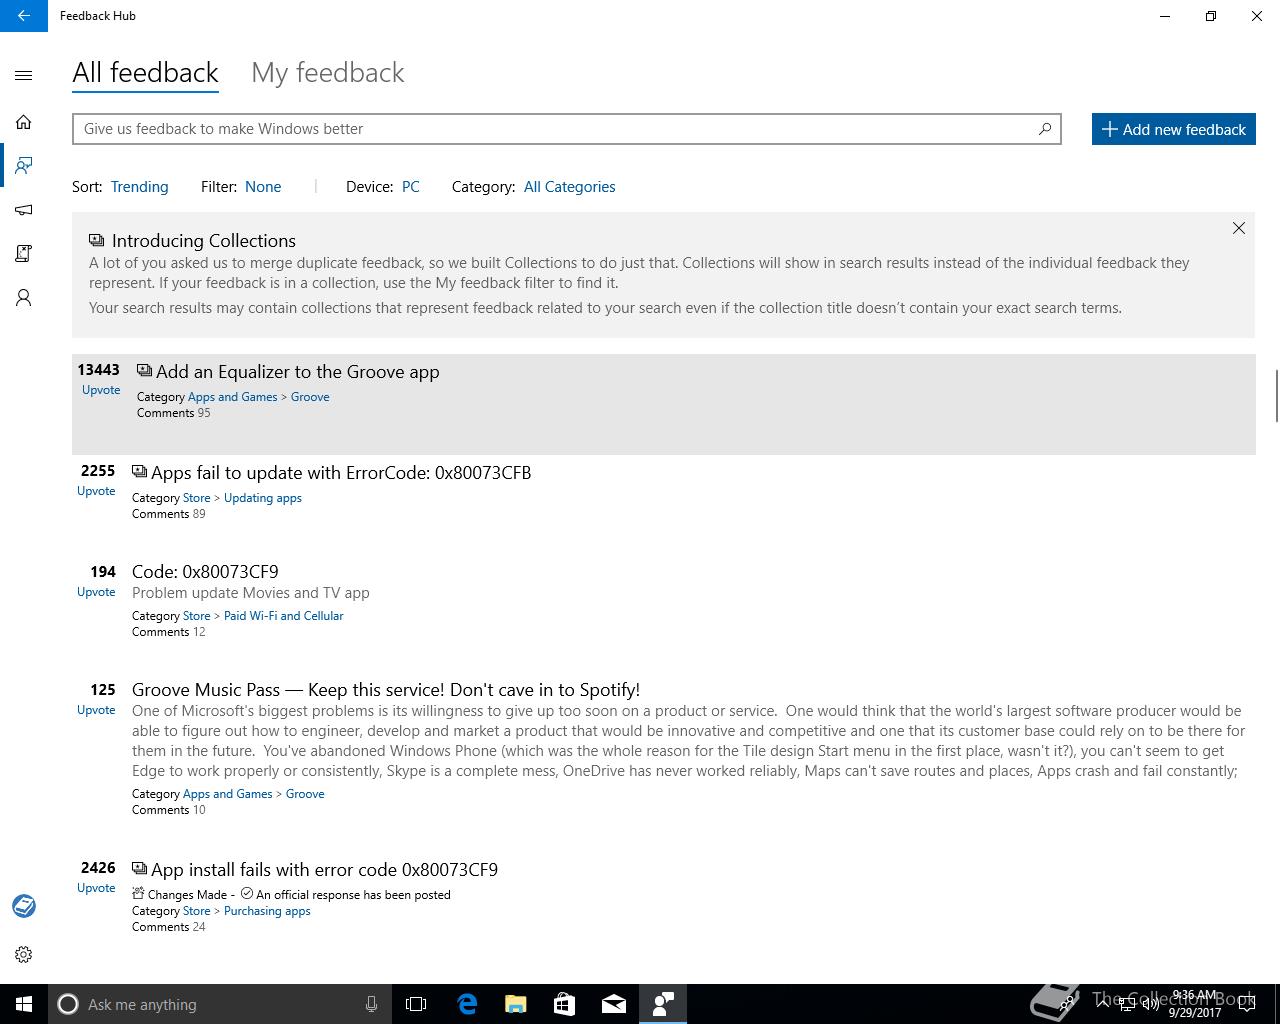This screenshot has height=1024, width=1280.
Task: Click Groove category link under Equalizer item
Action: 310,397
